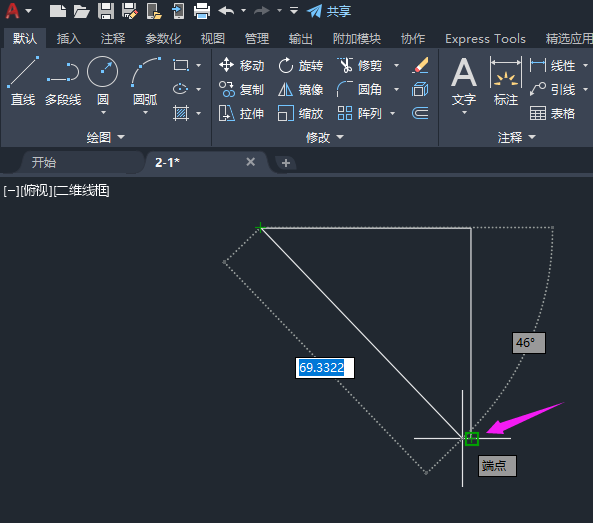Save the current drawing
This screenshot has height=523, width=593.
[x=106, y=11]
